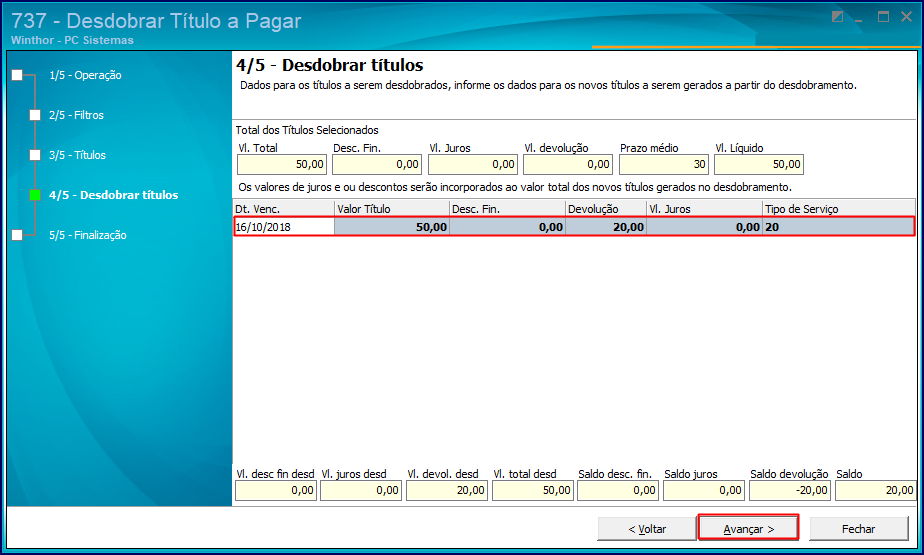924x555 pixels.
Task: Click the top Desc. Fin. total field
Action: (x=377, y=164)
